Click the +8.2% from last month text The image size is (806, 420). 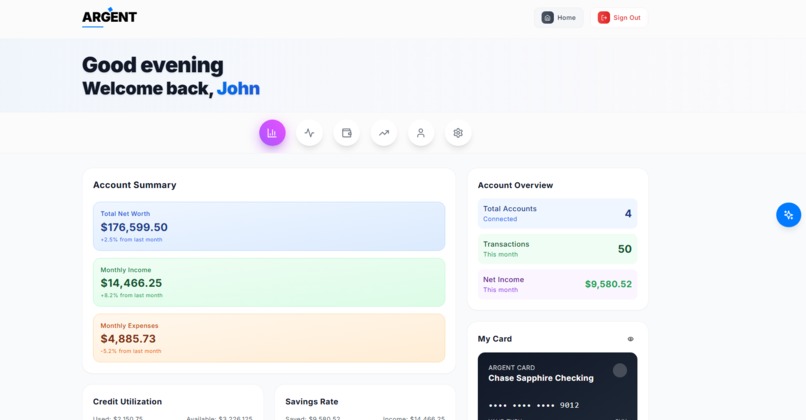point(131,296)
